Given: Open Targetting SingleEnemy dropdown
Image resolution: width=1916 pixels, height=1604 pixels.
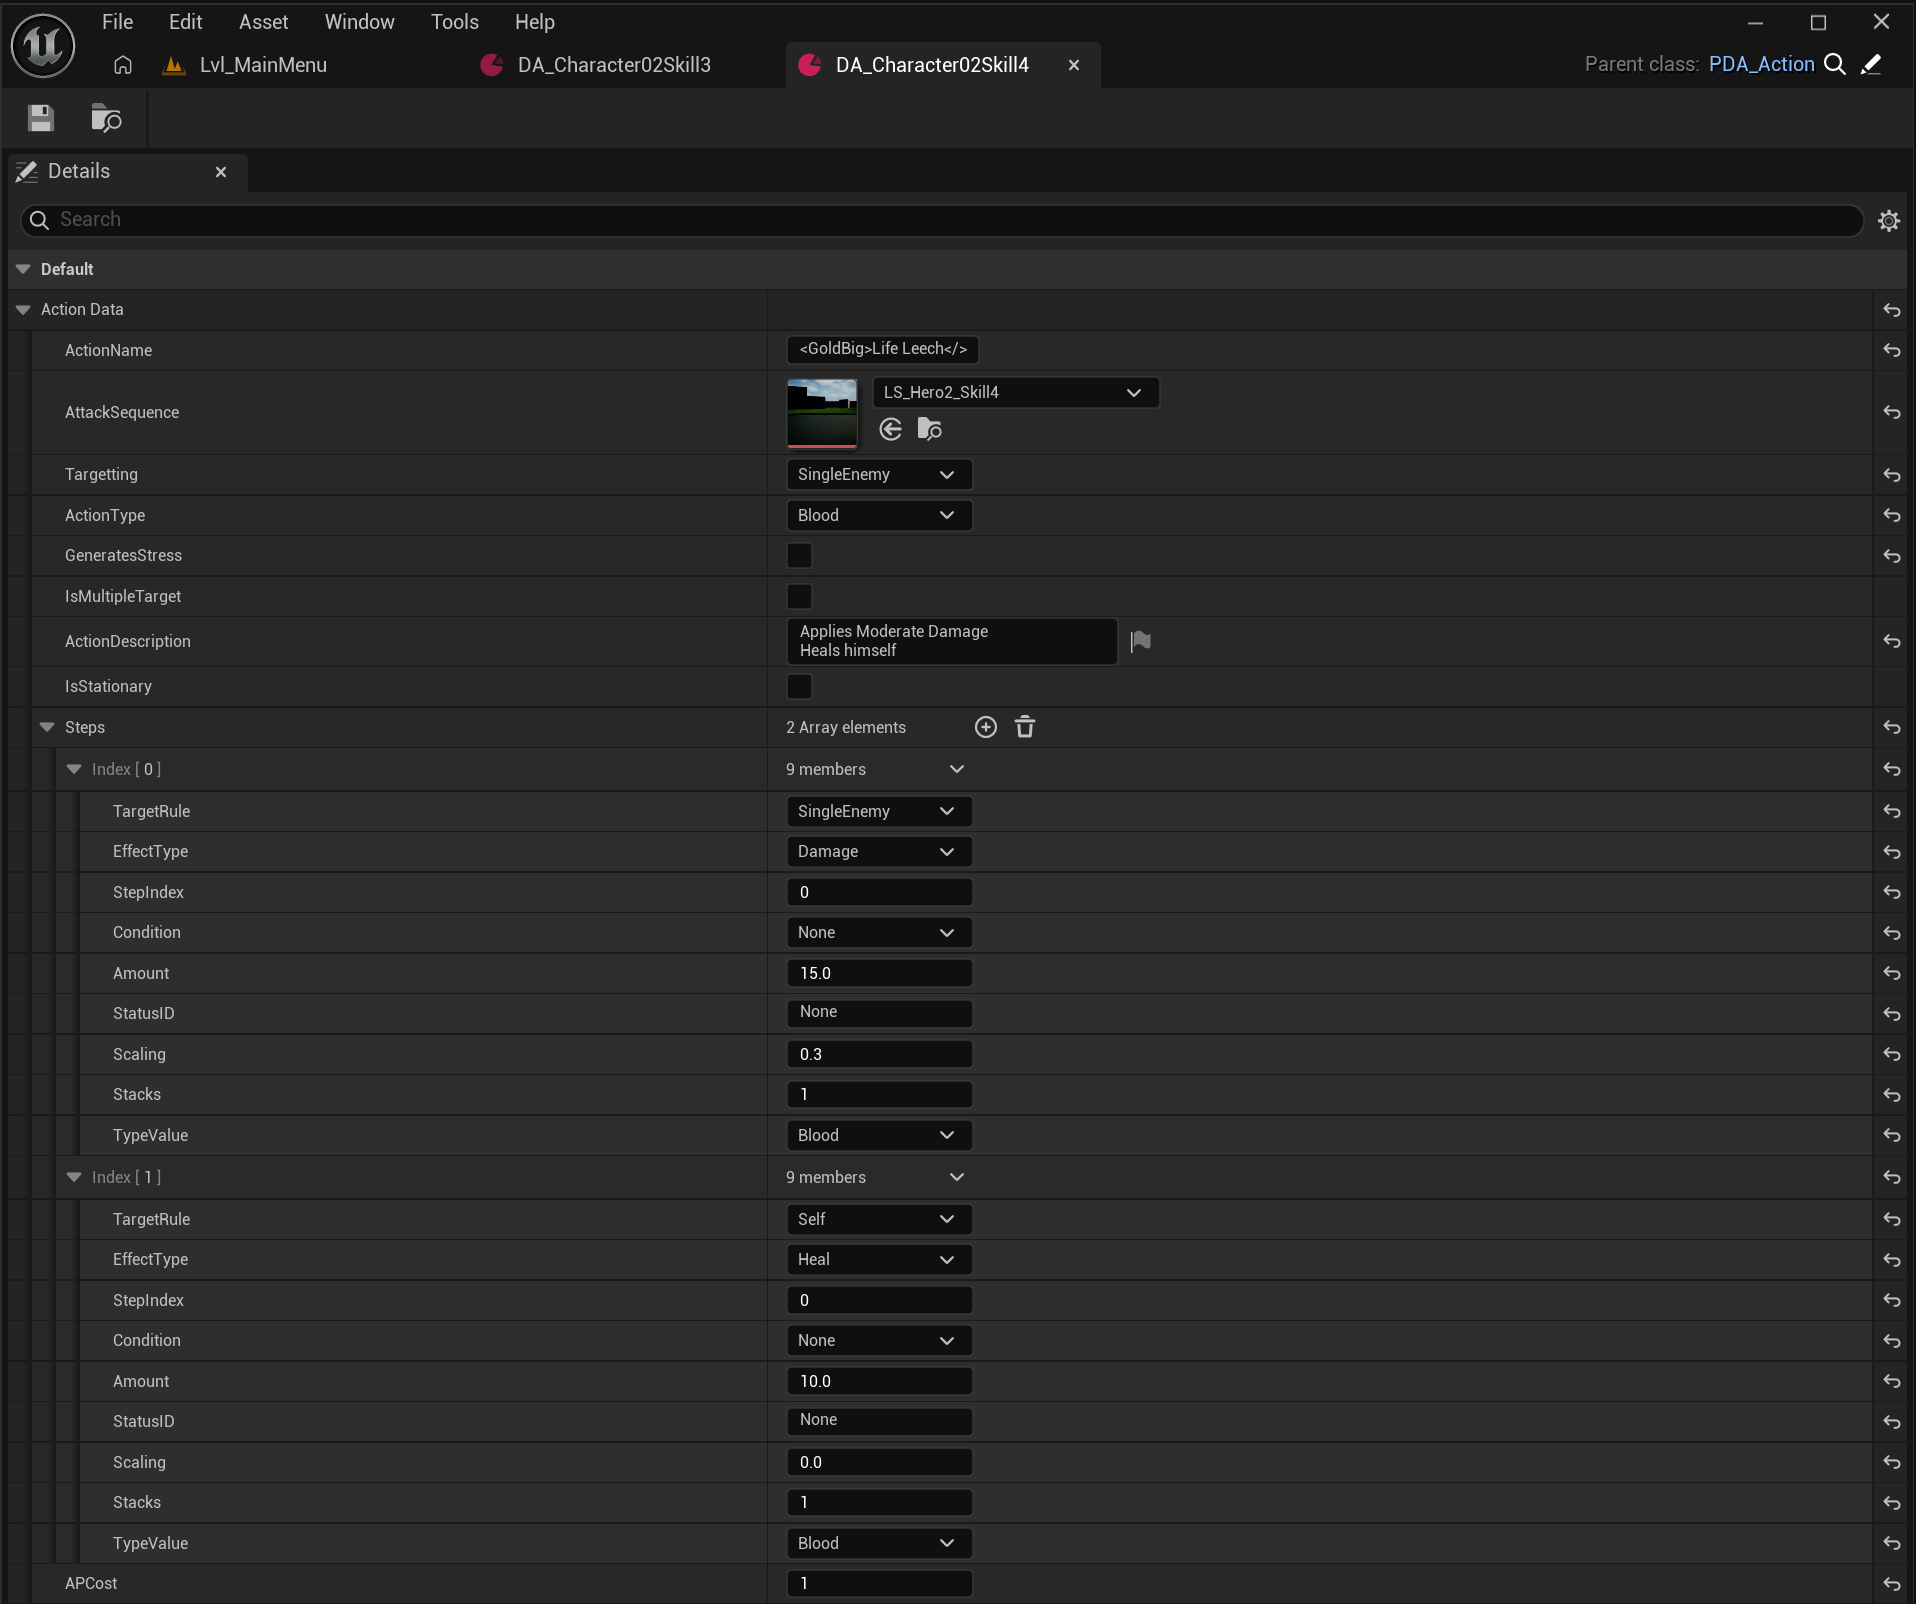Looking at the screenshot, I should pos(879,474).
